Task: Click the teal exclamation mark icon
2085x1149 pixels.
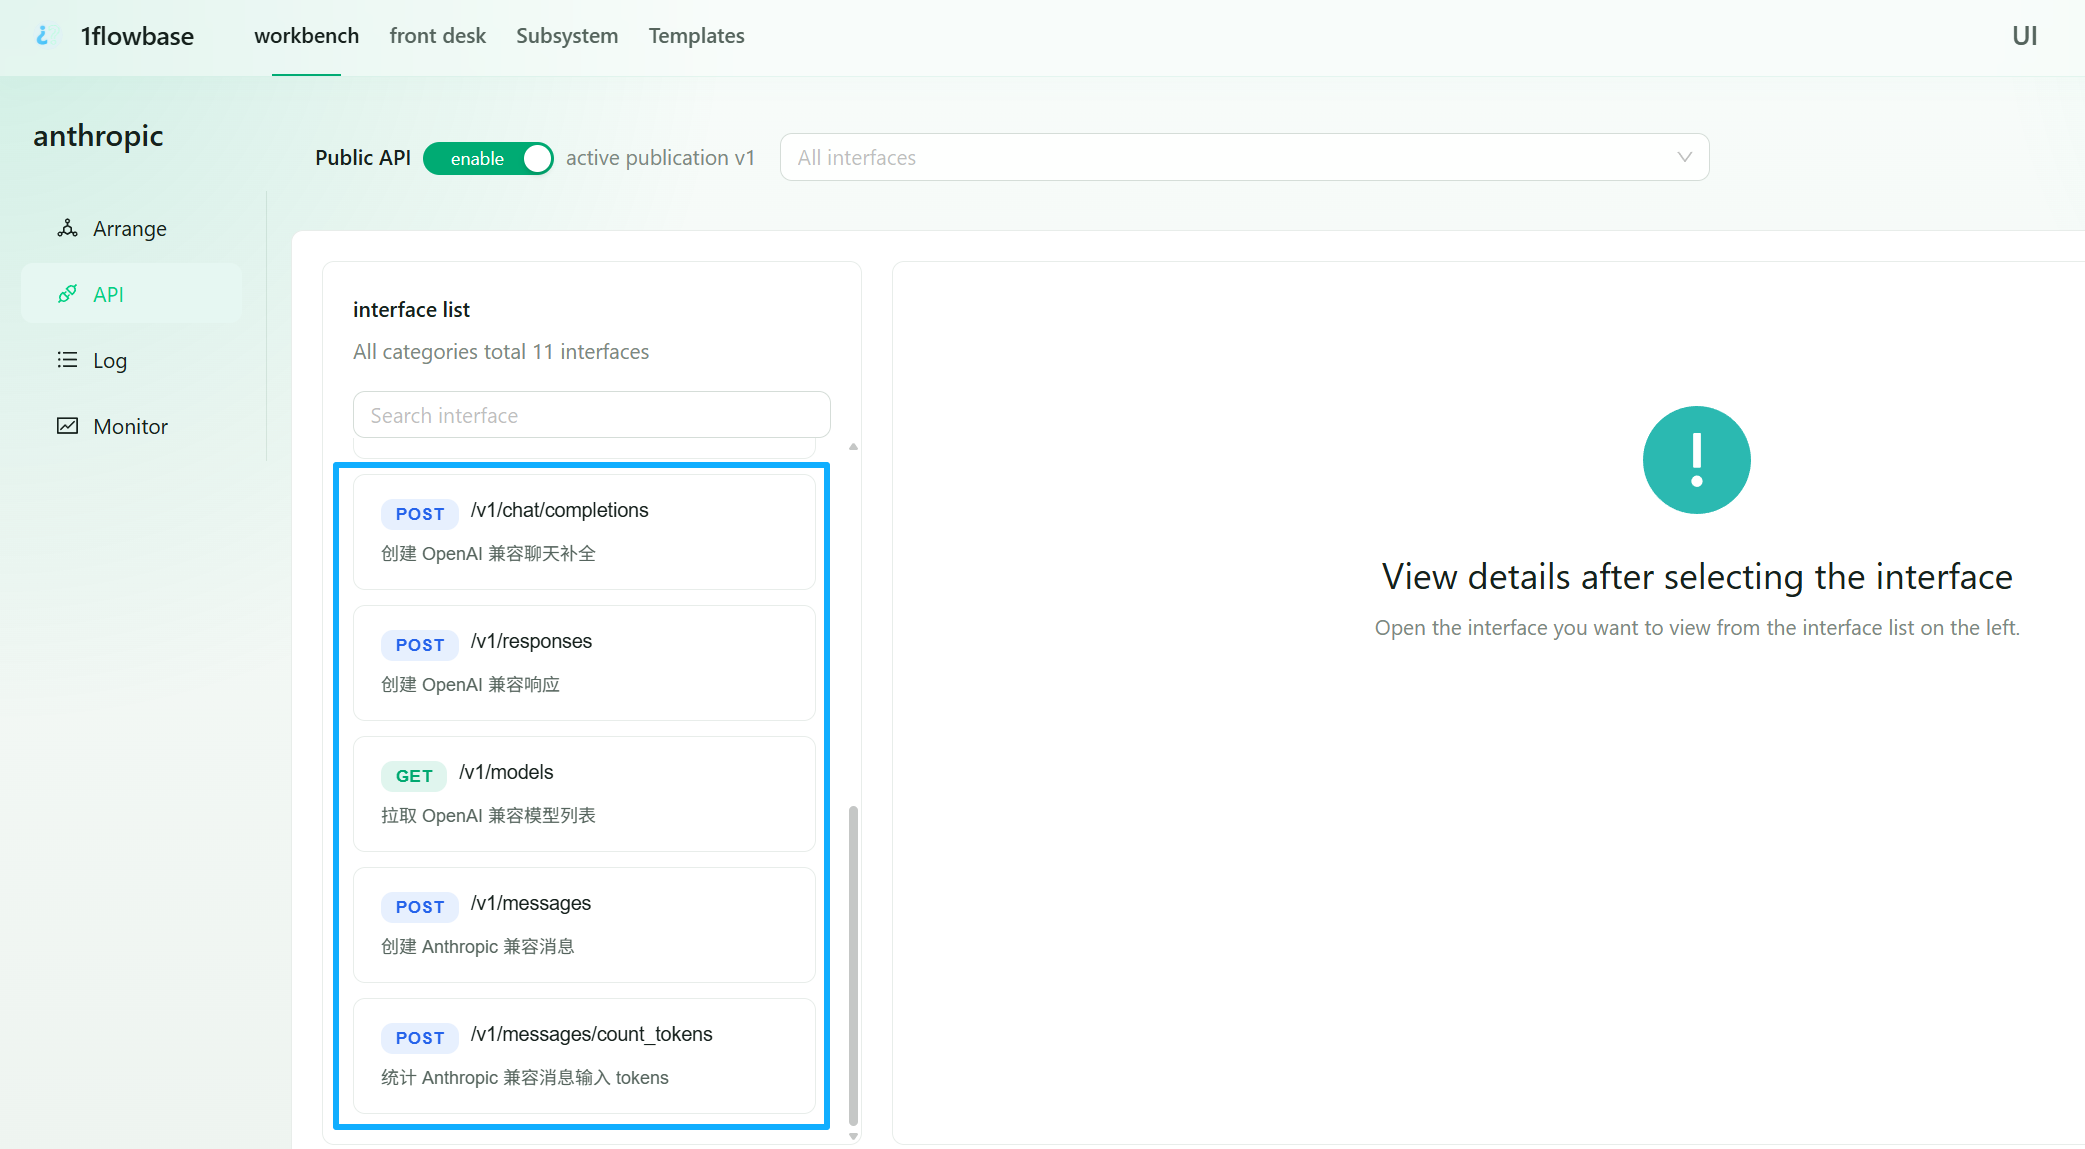Action: point(1697,460)
